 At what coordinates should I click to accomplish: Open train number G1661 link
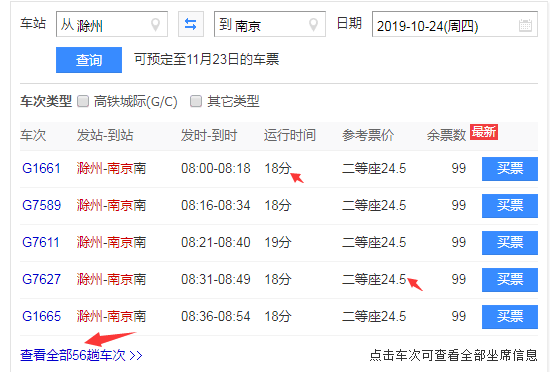coord(41,168)
